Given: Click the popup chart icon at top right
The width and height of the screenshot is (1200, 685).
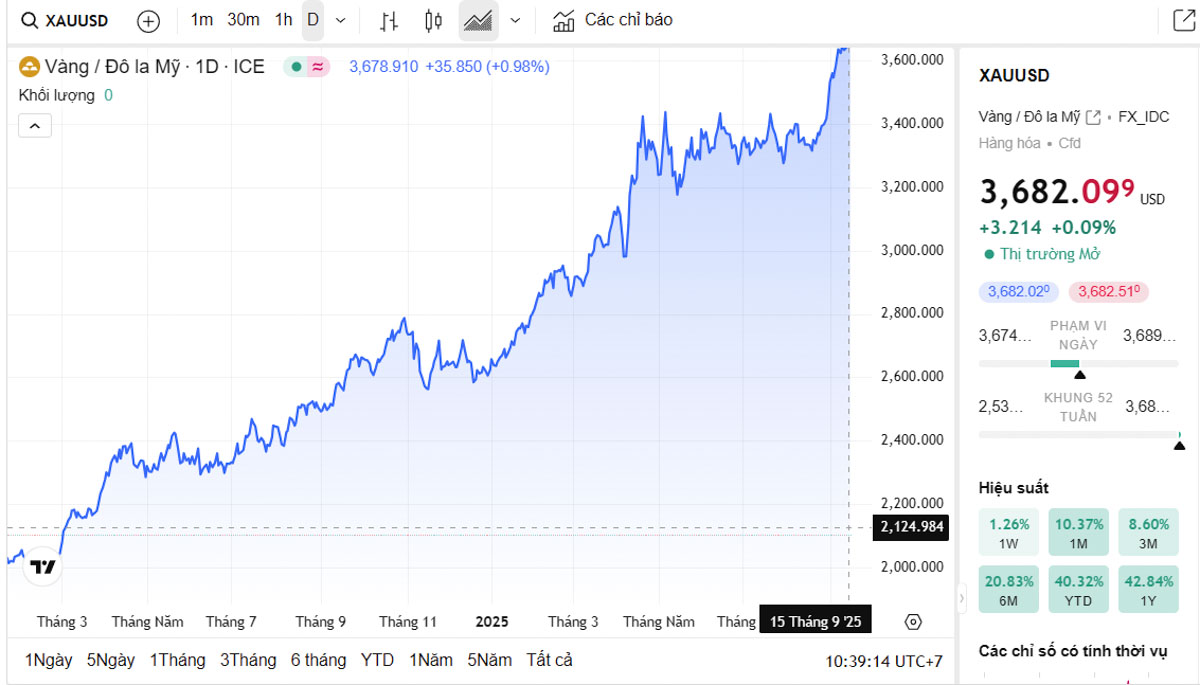Looking at the screenshot, I should click(x=1183, y=20).
